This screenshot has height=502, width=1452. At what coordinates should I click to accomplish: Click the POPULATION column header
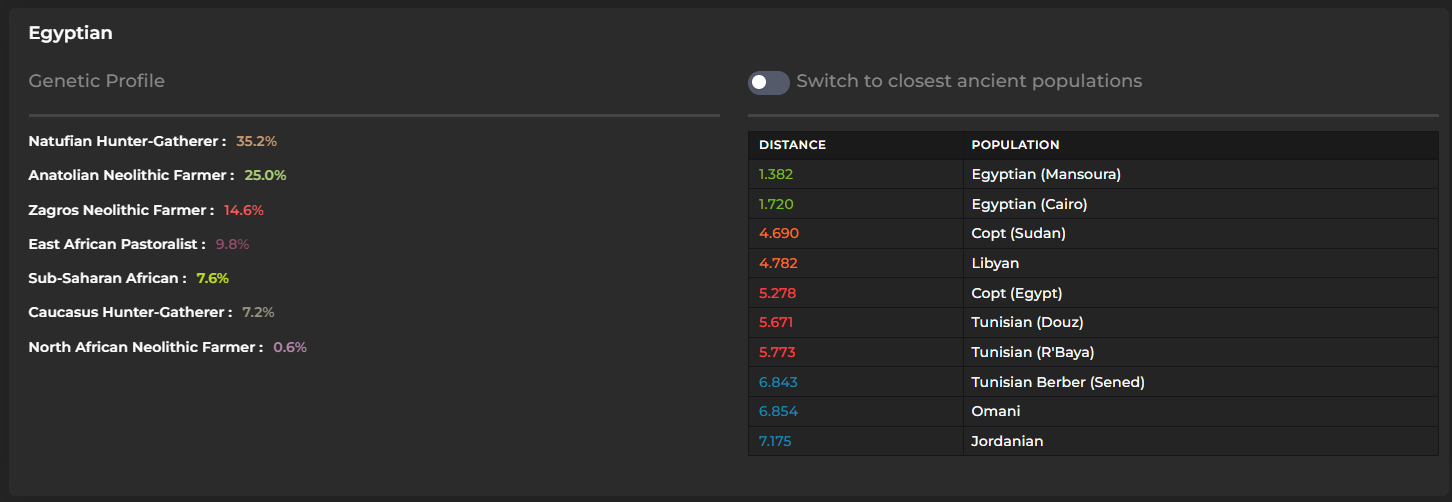coord(1015,145)
